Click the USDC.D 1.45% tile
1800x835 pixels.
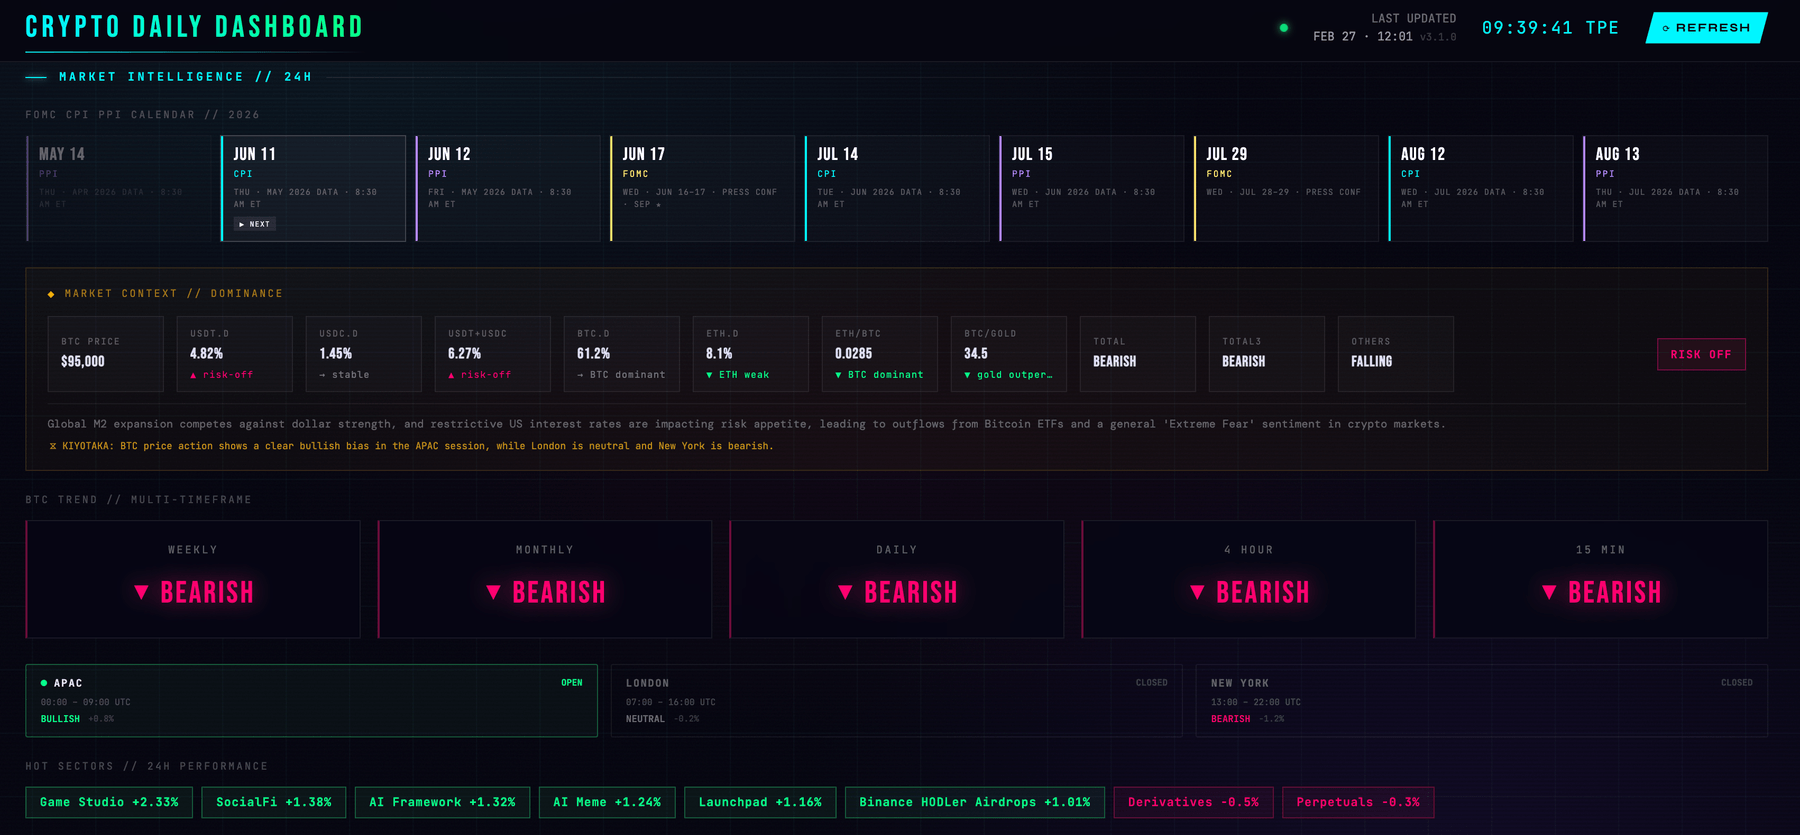[363, 354]
